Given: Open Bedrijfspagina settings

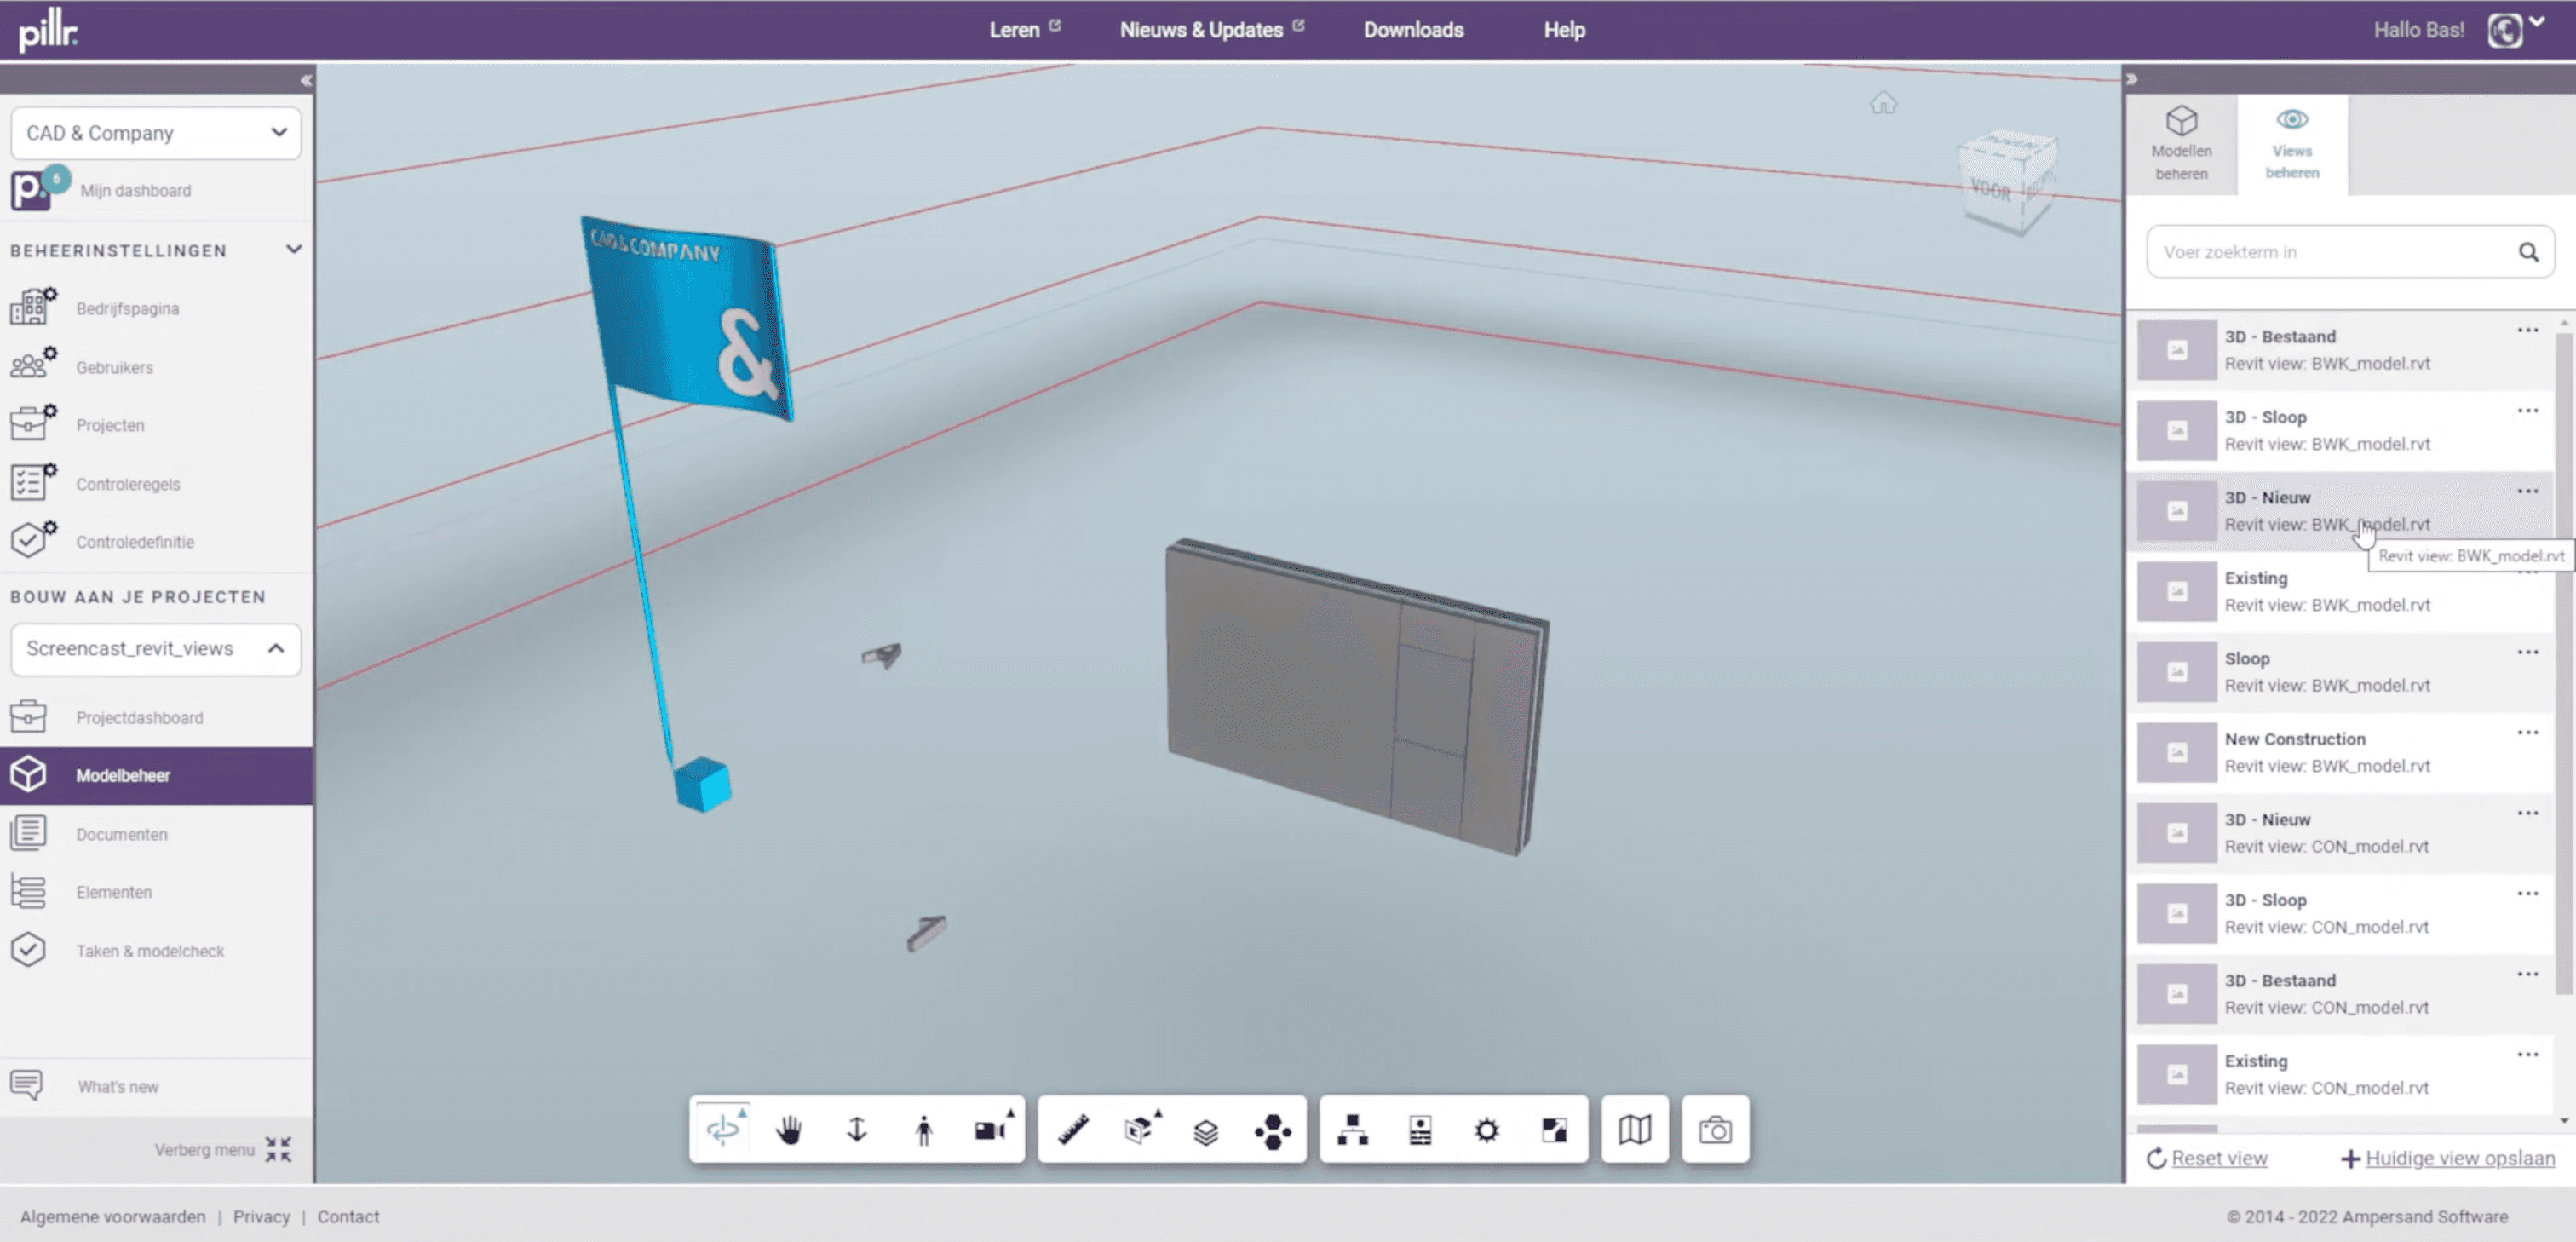Looking at the screenshot, I should pyautogui.click(x=127, y=309).
